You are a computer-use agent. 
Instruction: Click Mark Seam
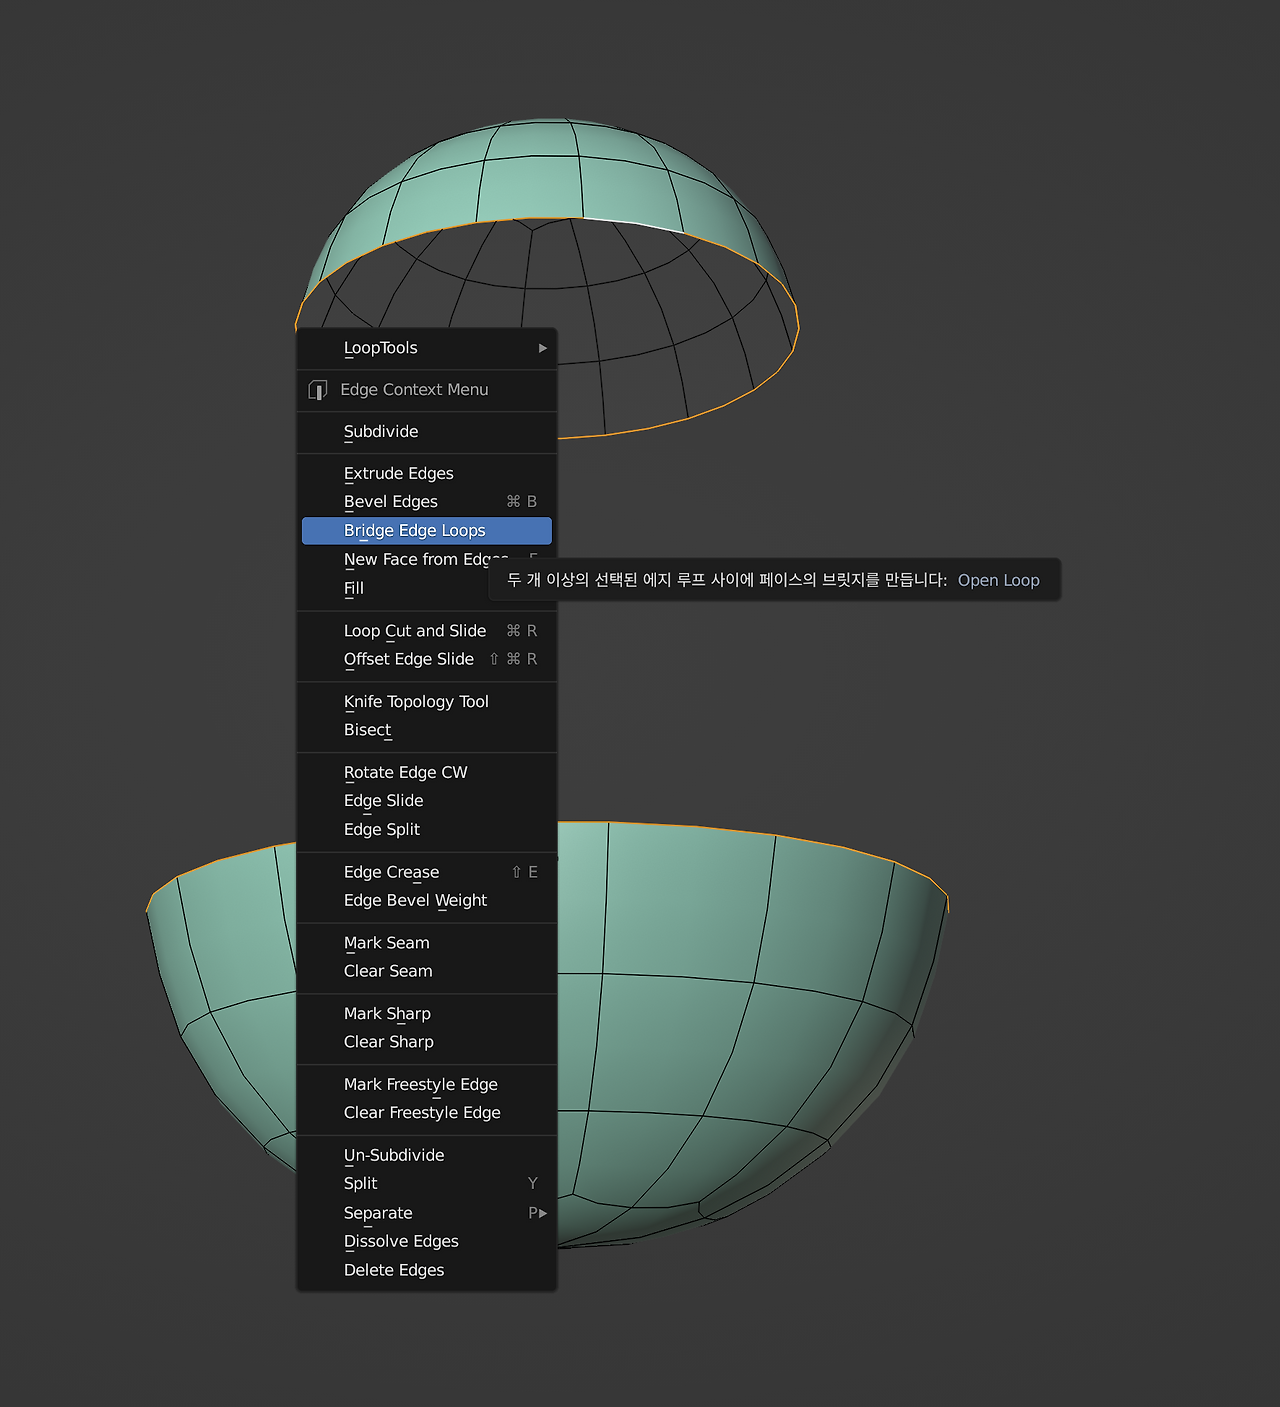click(x=427, y=943)
